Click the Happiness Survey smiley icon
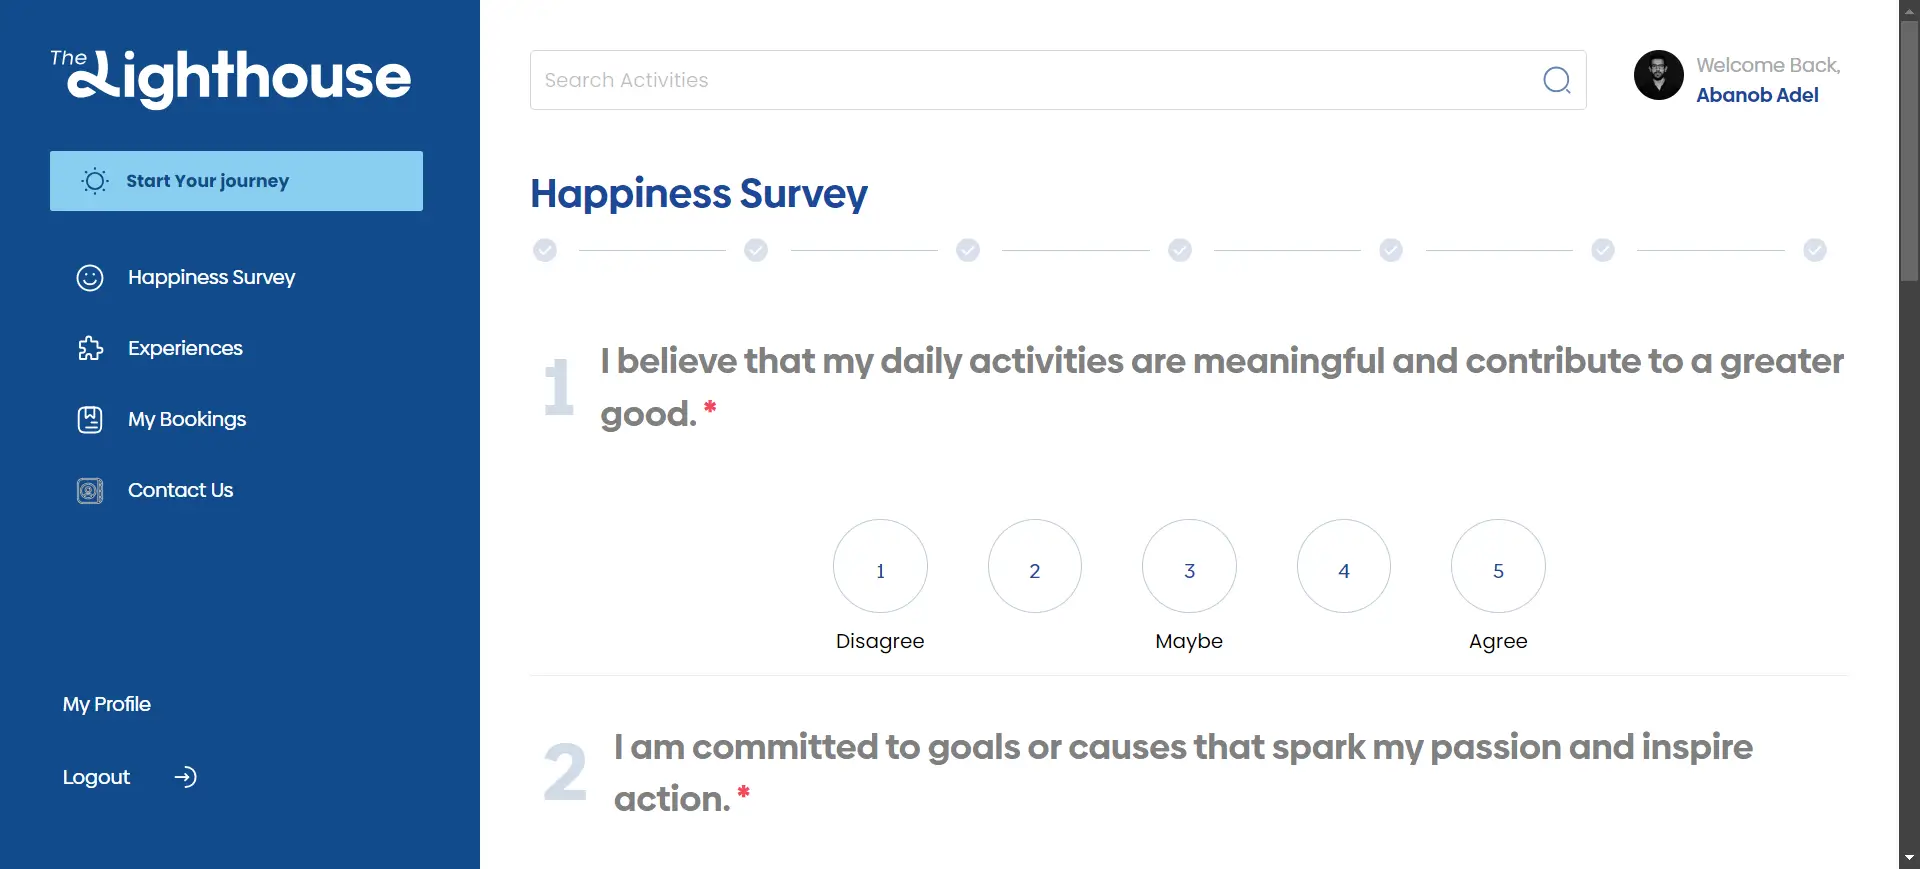 point(90,278)
